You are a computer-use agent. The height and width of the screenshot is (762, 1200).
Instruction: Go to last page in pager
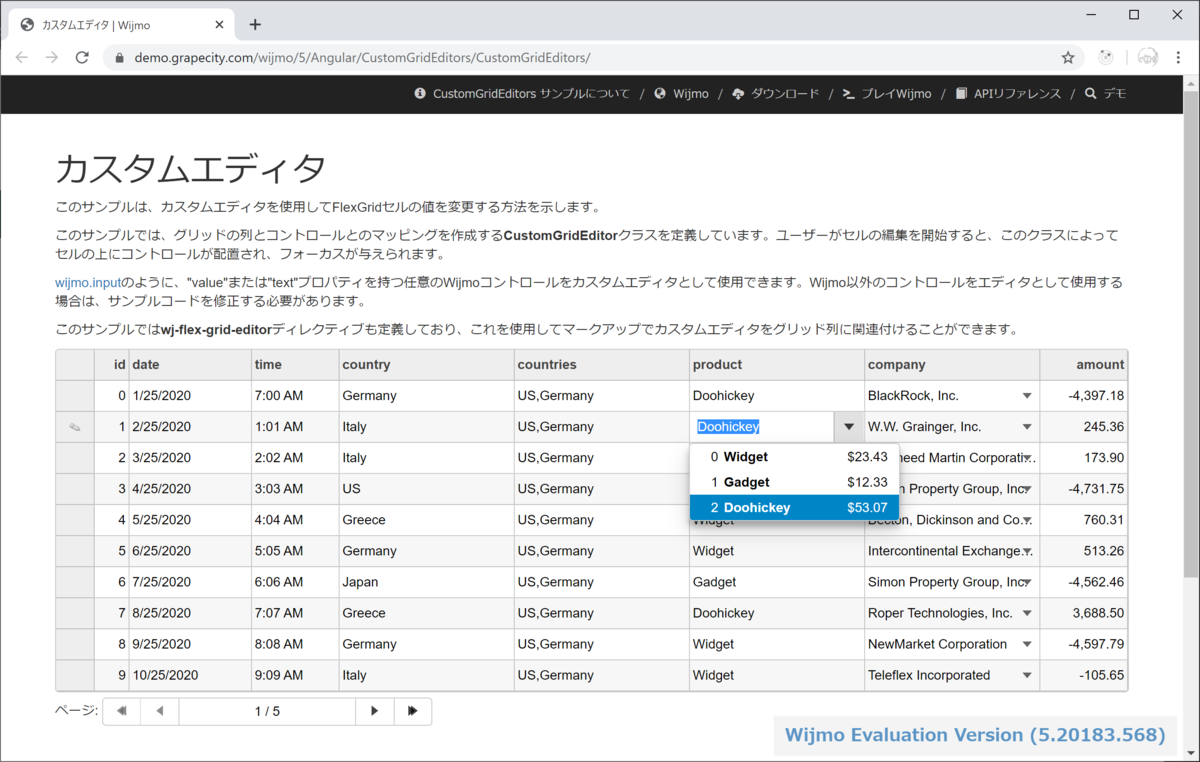[x=413, y=711]
